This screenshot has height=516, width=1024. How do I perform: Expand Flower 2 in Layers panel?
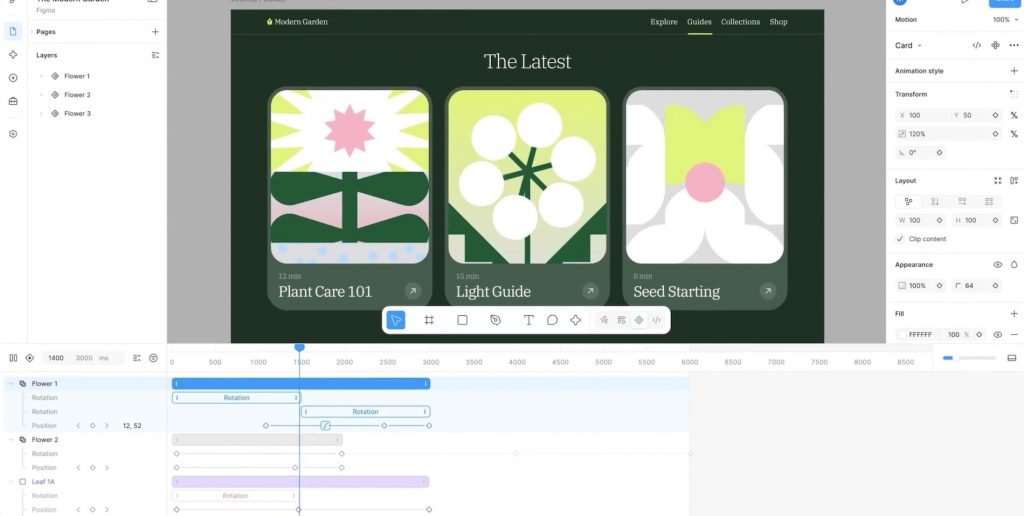click(x=42, y=95)
